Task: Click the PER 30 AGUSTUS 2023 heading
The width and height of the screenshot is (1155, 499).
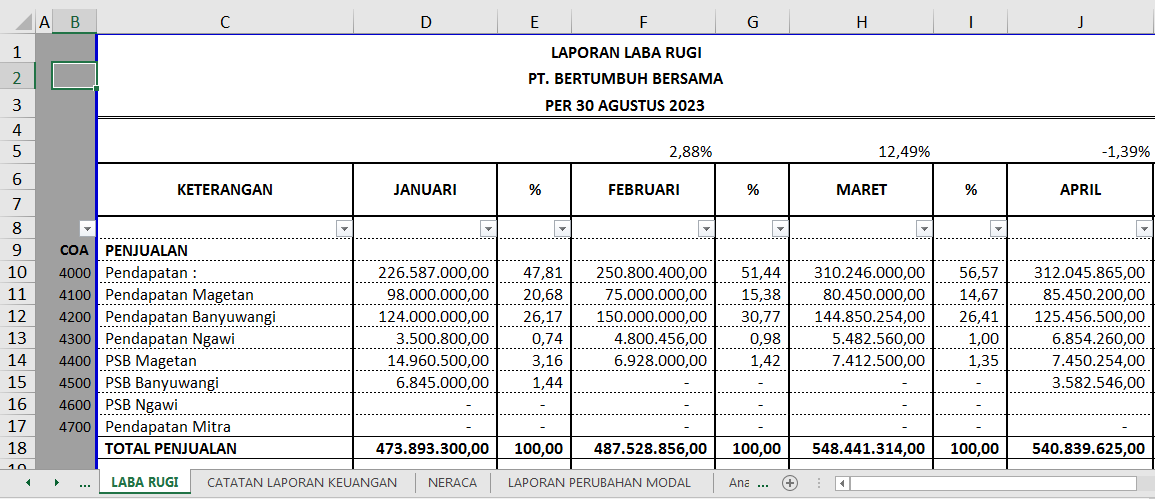Action: tap(626, 105)
